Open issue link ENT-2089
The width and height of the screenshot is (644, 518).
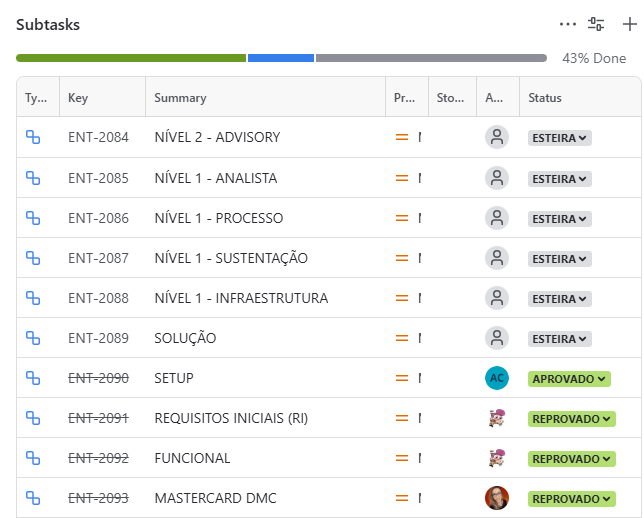click(x=99, y=338)
